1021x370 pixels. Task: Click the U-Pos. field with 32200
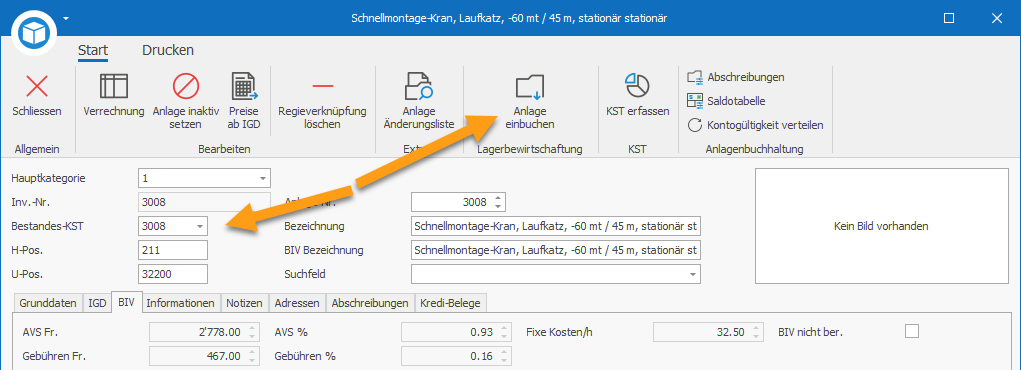pyautogui.click(x=173, y=274)
